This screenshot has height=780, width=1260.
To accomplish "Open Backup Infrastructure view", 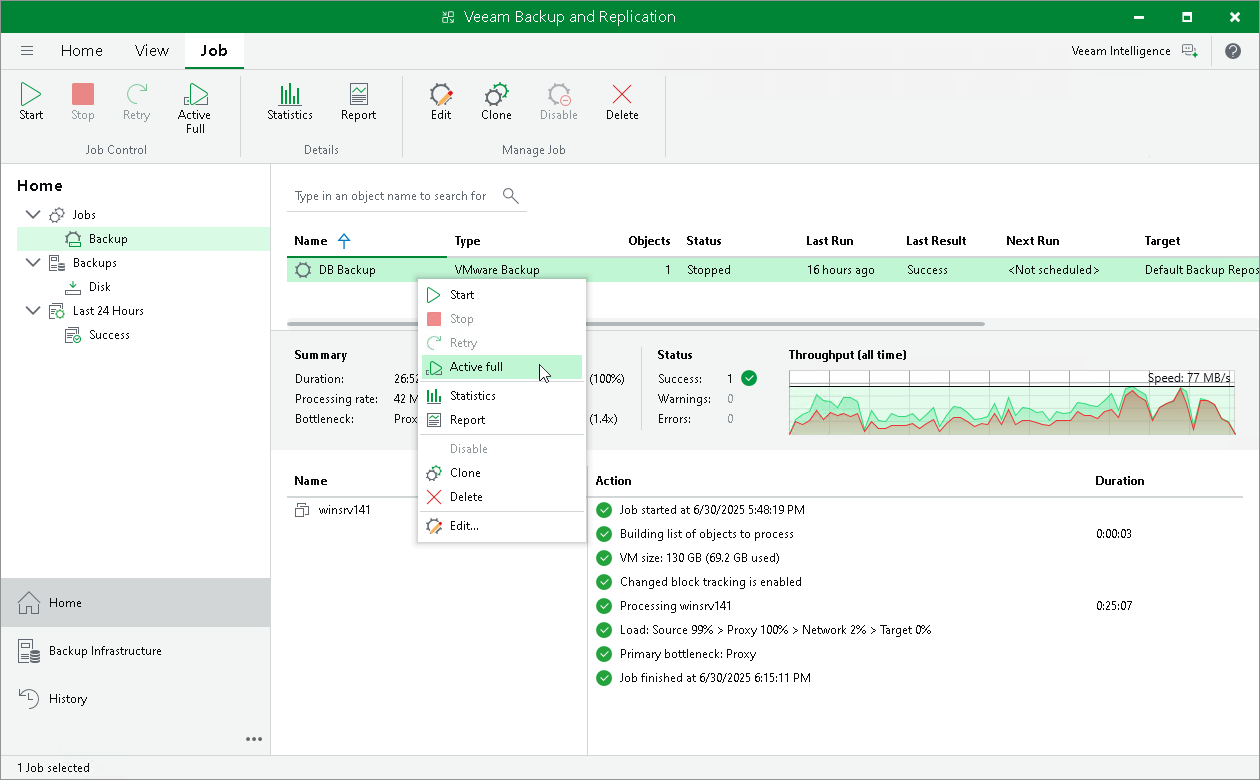I will (x=135, y=651).
